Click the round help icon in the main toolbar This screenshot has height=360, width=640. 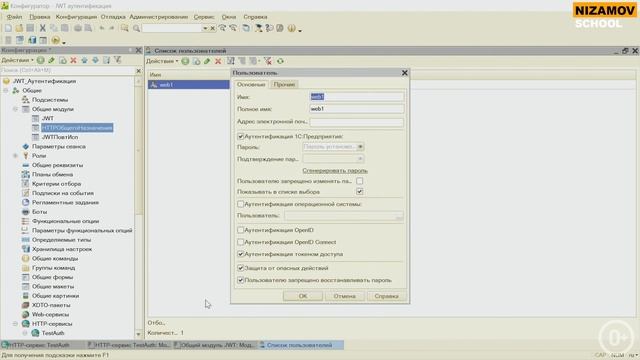tap(291, 28)
